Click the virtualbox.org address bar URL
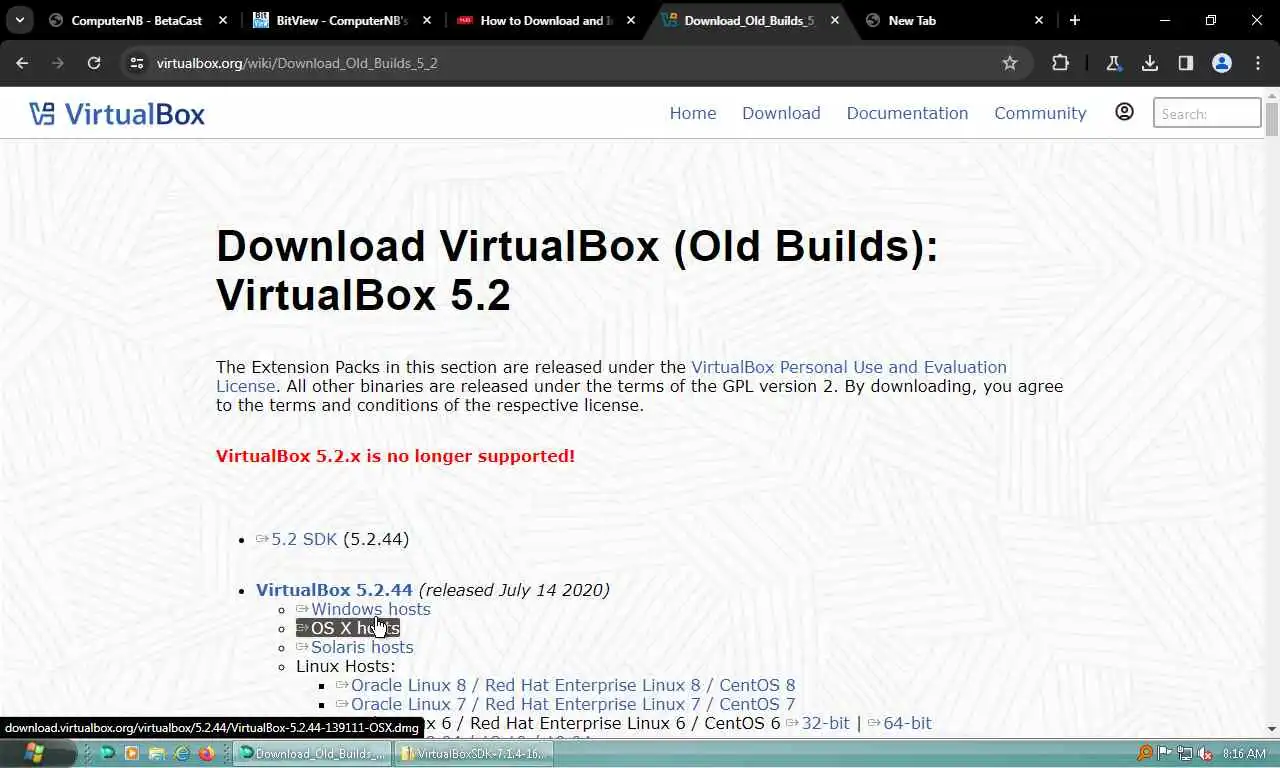Screen dimensions: 1280x768 [297, 63]
